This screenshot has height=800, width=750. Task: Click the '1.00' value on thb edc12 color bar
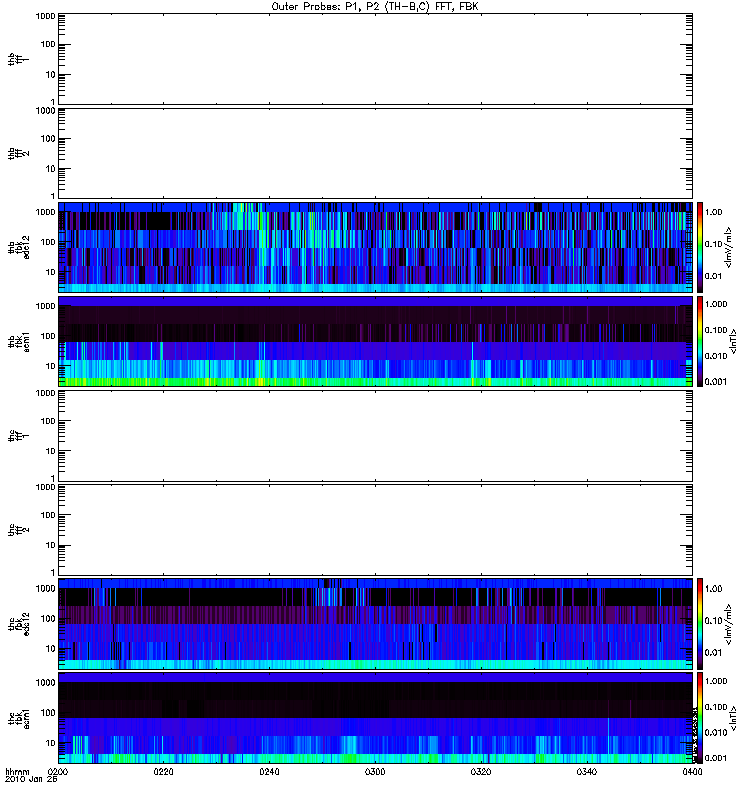click(713, 212)
